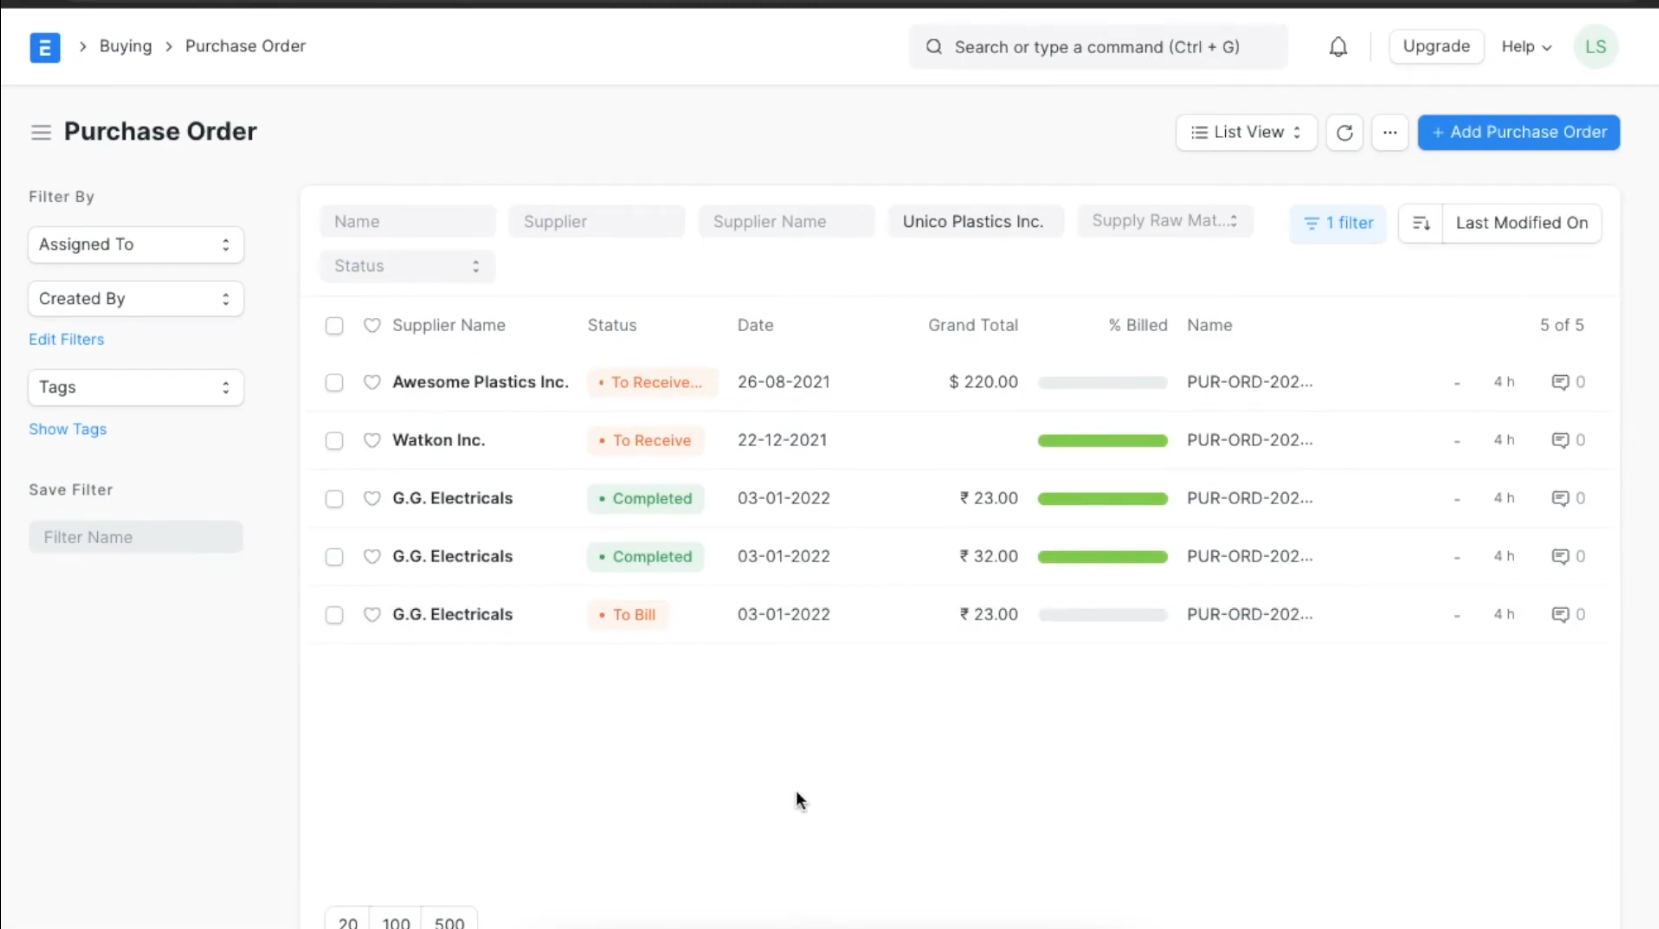Click To Receive... status of Awesome Plastics
Screen dimensions: 1659x929
pos(652,382)
